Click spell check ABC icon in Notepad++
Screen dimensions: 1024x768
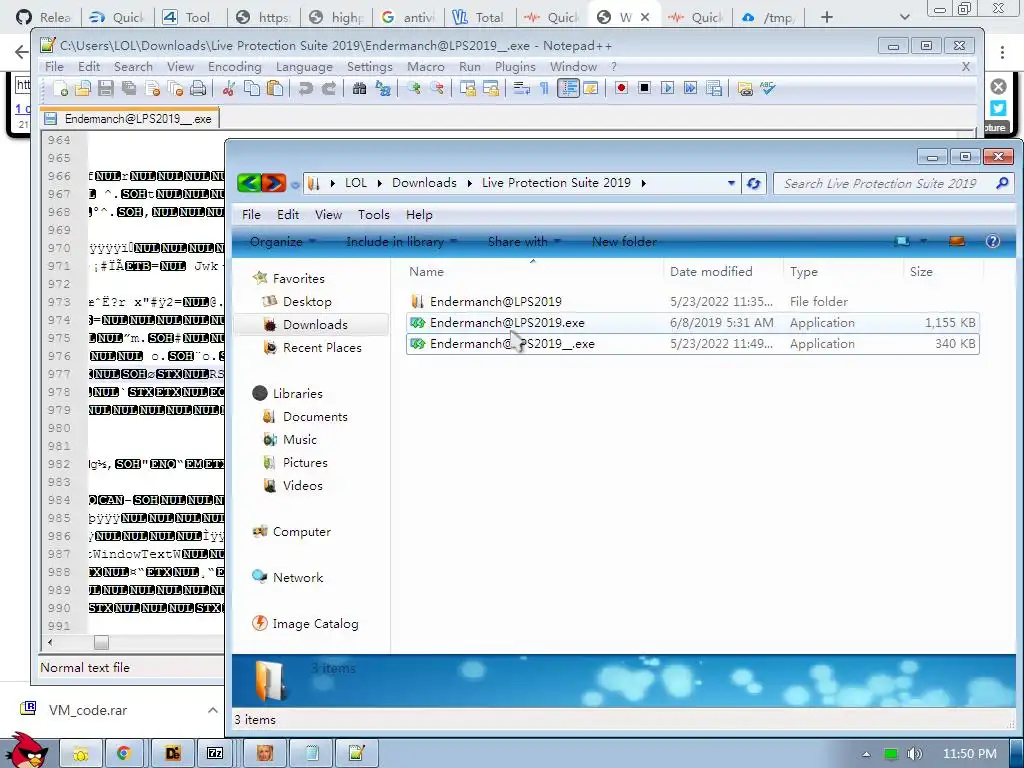(767, 88)
